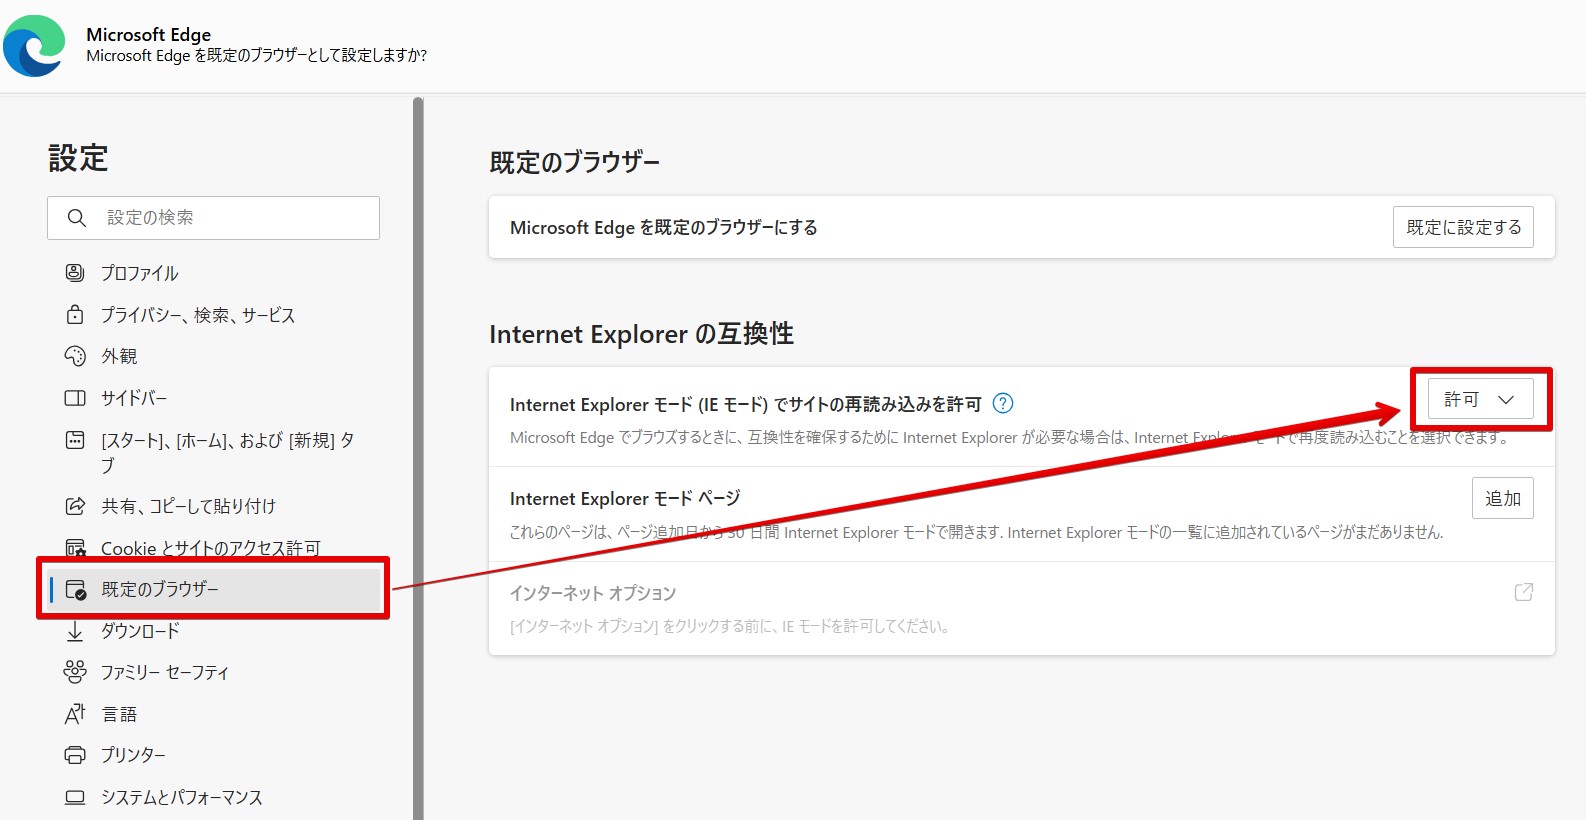1586x820 pixels.
Task: Click the 設定の検索 search field
Action: pos(213,218)
